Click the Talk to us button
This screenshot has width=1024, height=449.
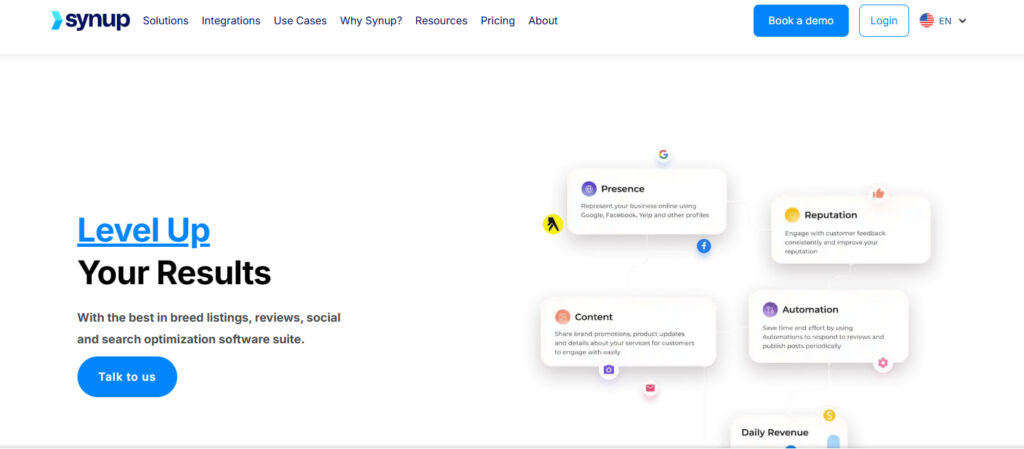click(127, 377)
